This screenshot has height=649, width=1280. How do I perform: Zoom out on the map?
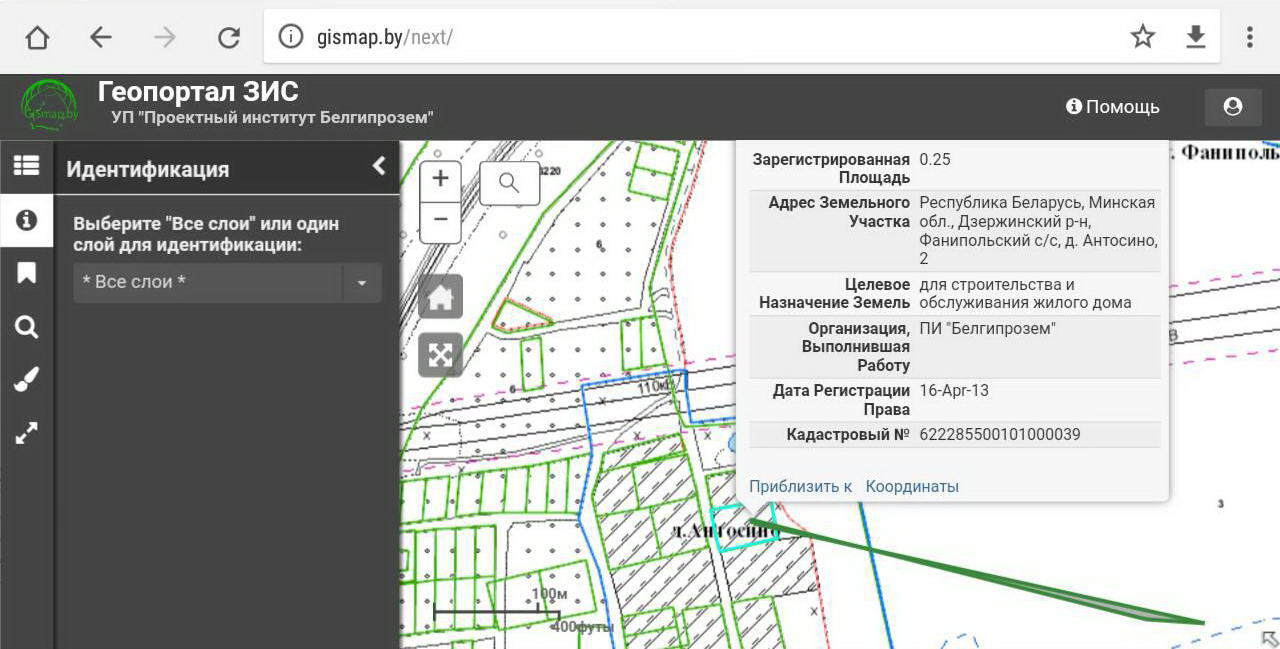point(440,221)
